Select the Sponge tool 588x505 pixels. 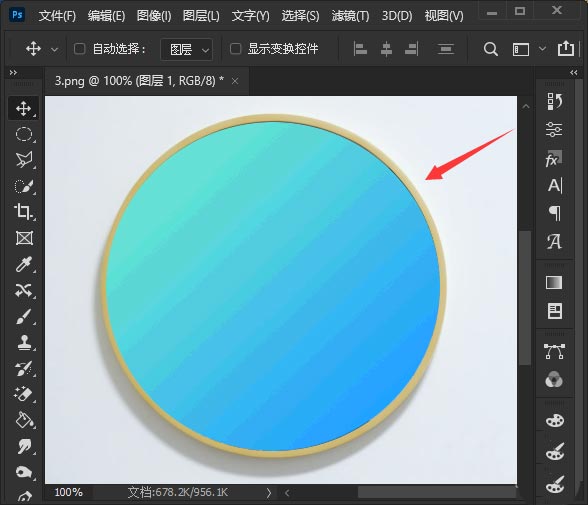tap(24, 472)
